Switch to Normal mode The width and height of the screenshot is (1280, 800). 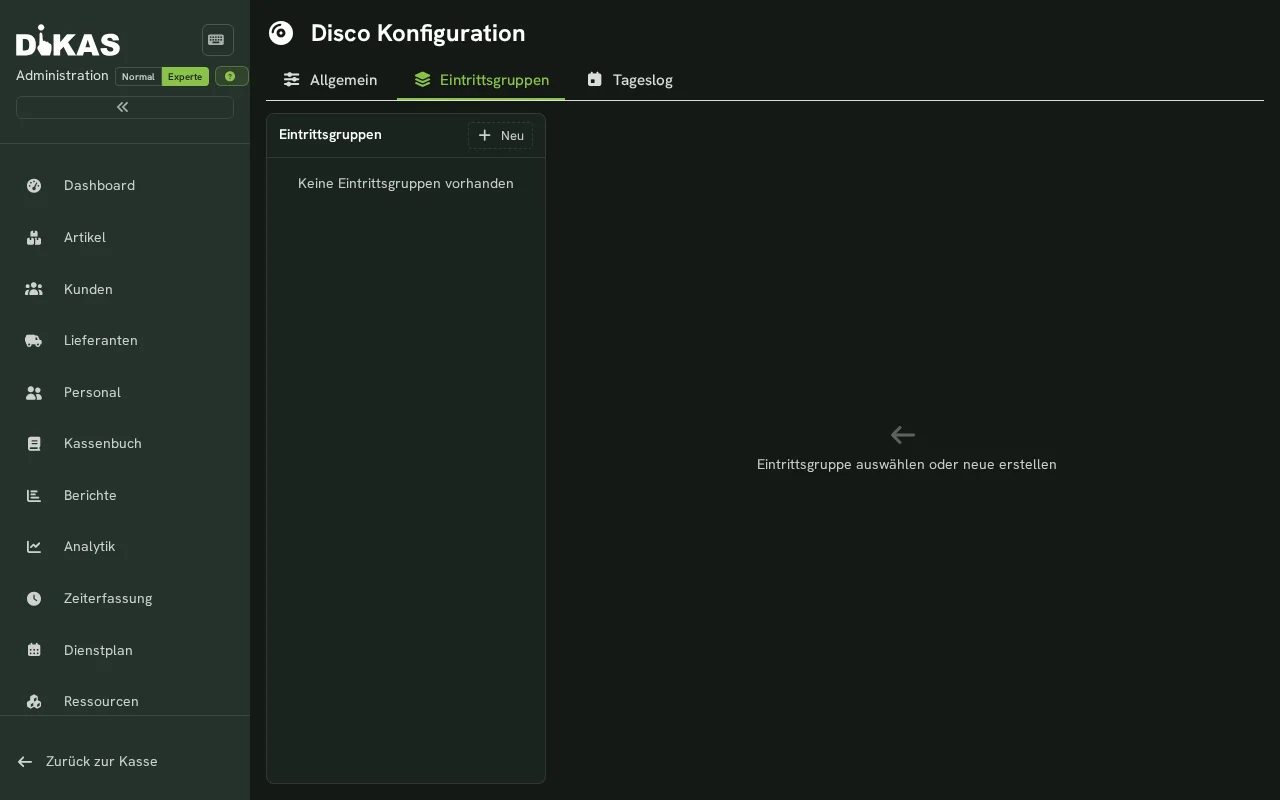(138, 77)
